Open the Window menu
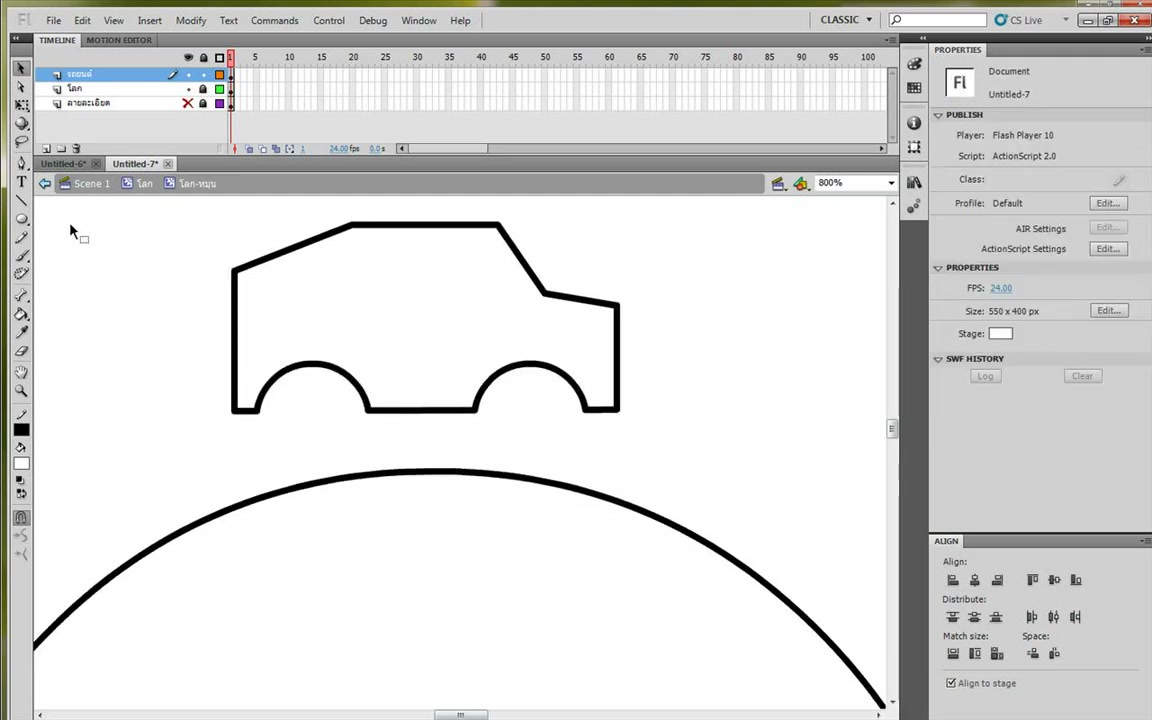The width and height of the screenshot is (1152, 720). tap(419, 21)
